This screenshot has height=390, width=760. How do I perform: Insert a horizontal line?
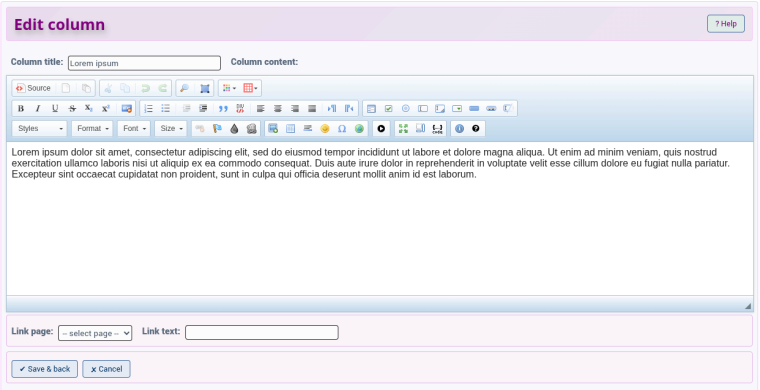click(x=307, y=128)
